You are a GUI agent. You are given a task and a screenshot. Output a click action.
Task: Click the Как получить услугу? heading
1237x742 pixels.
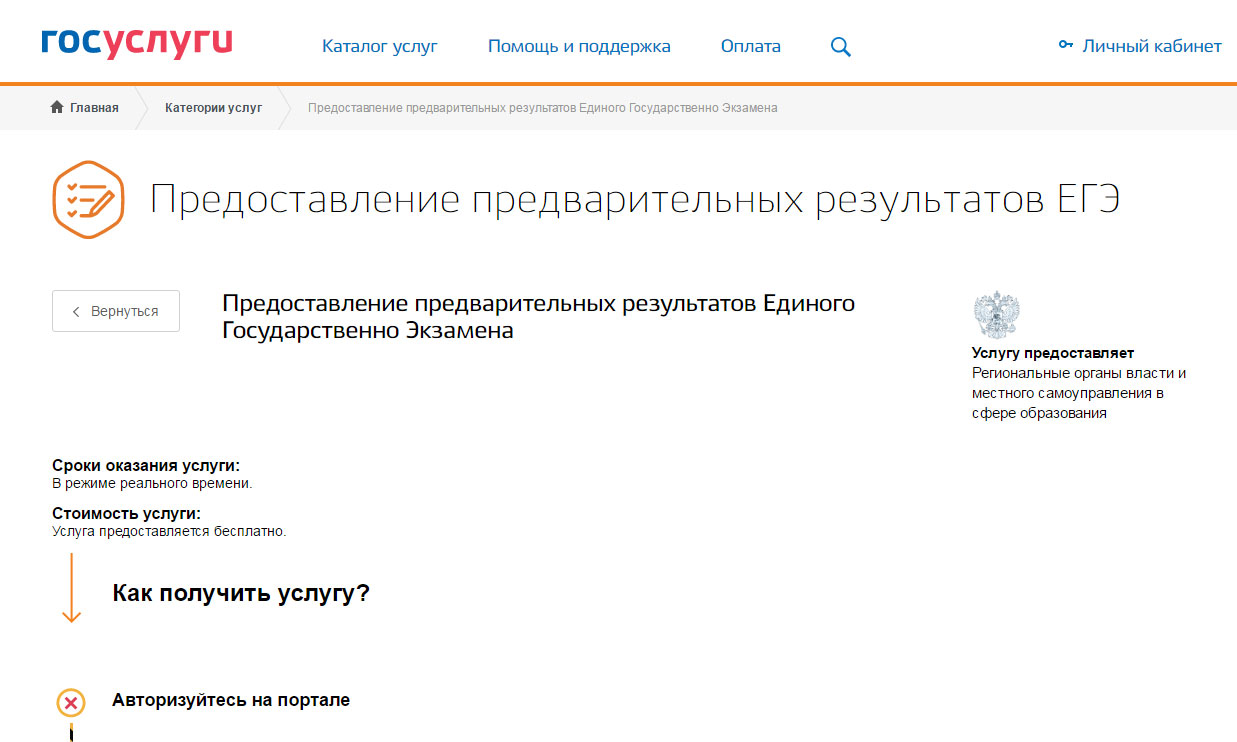tap(241, 593)
